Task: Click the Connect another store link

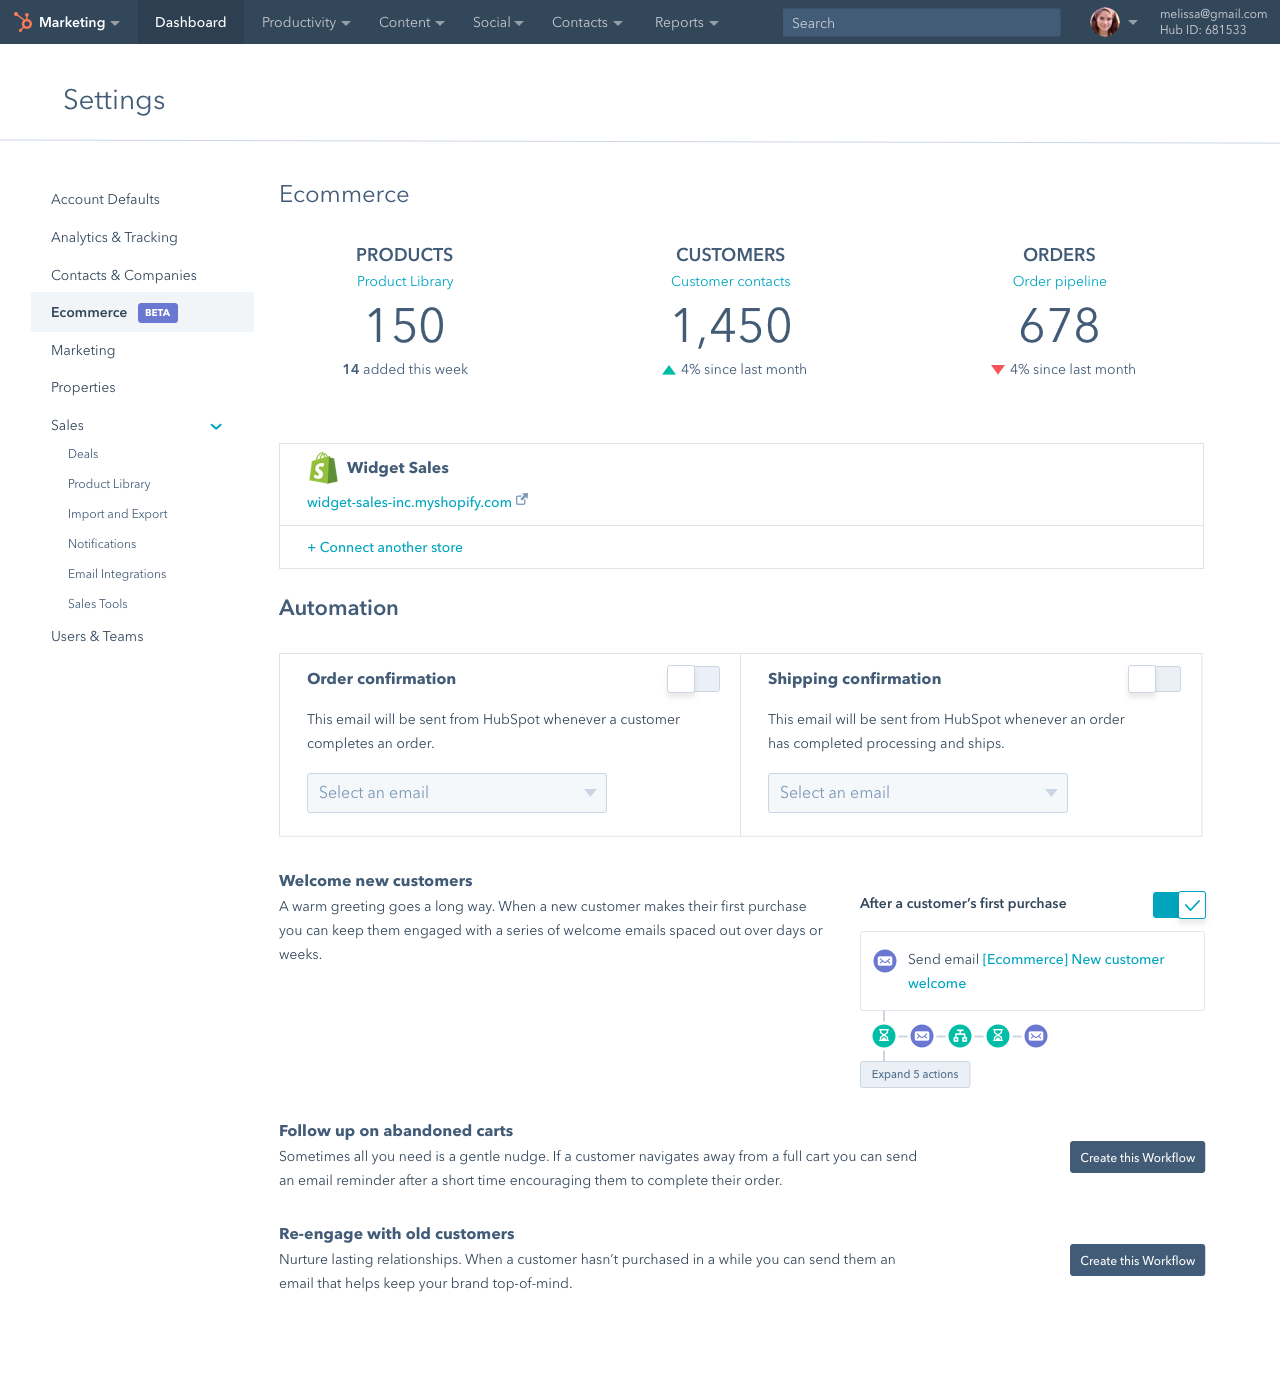Action: click(x=385, y=547)
